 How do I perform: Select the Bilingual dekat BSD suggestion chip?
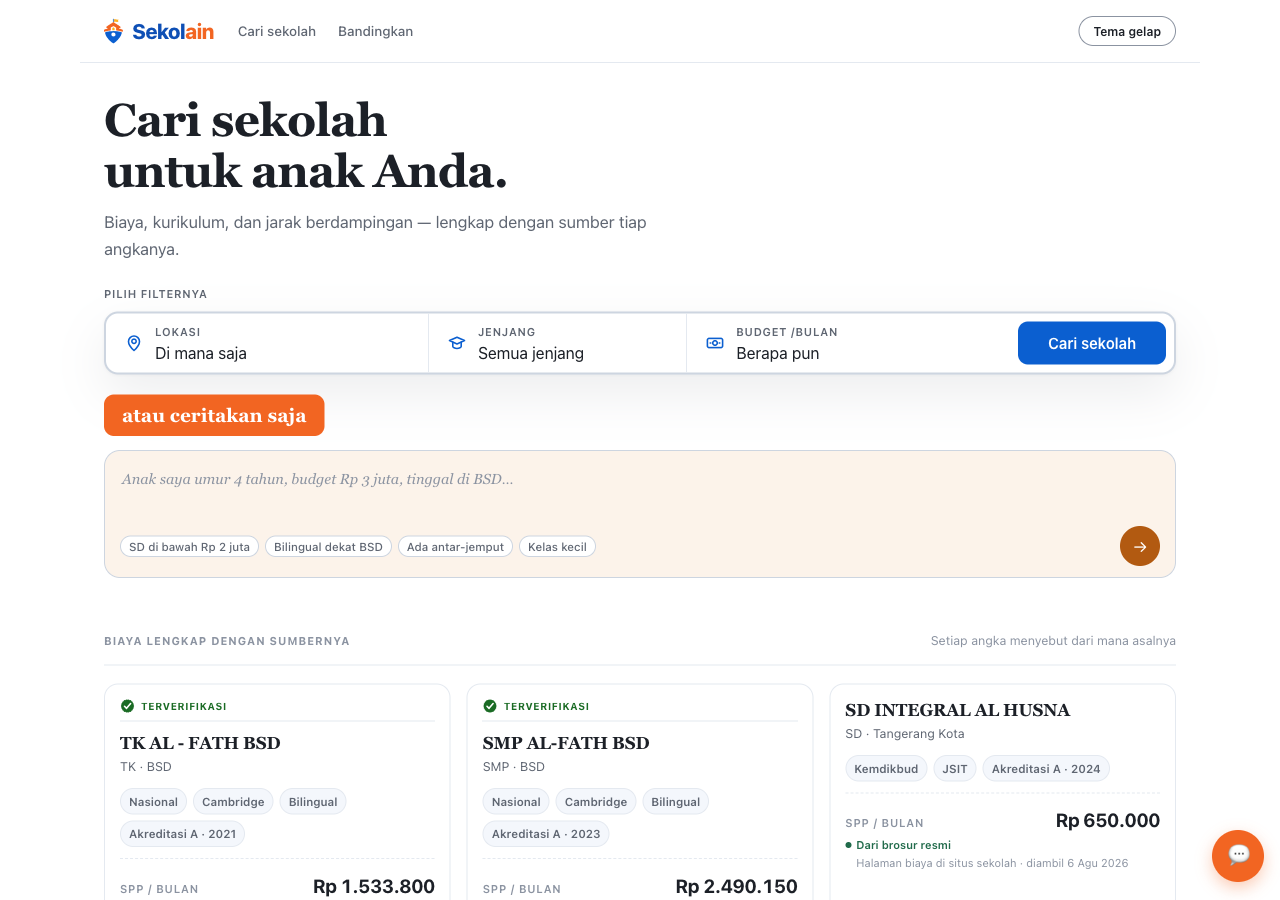click(x=328, y=547)
